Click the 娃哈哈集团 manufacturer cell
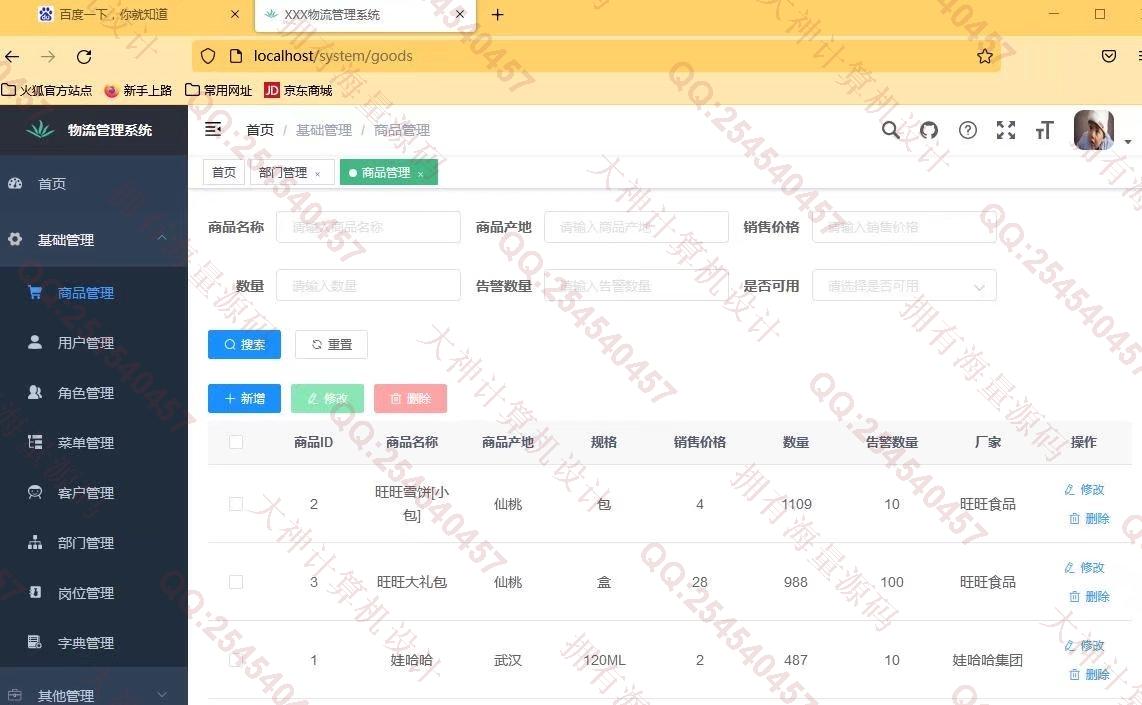The width and height of the screenshot is (1142, 705). click(x=988, y=660)
